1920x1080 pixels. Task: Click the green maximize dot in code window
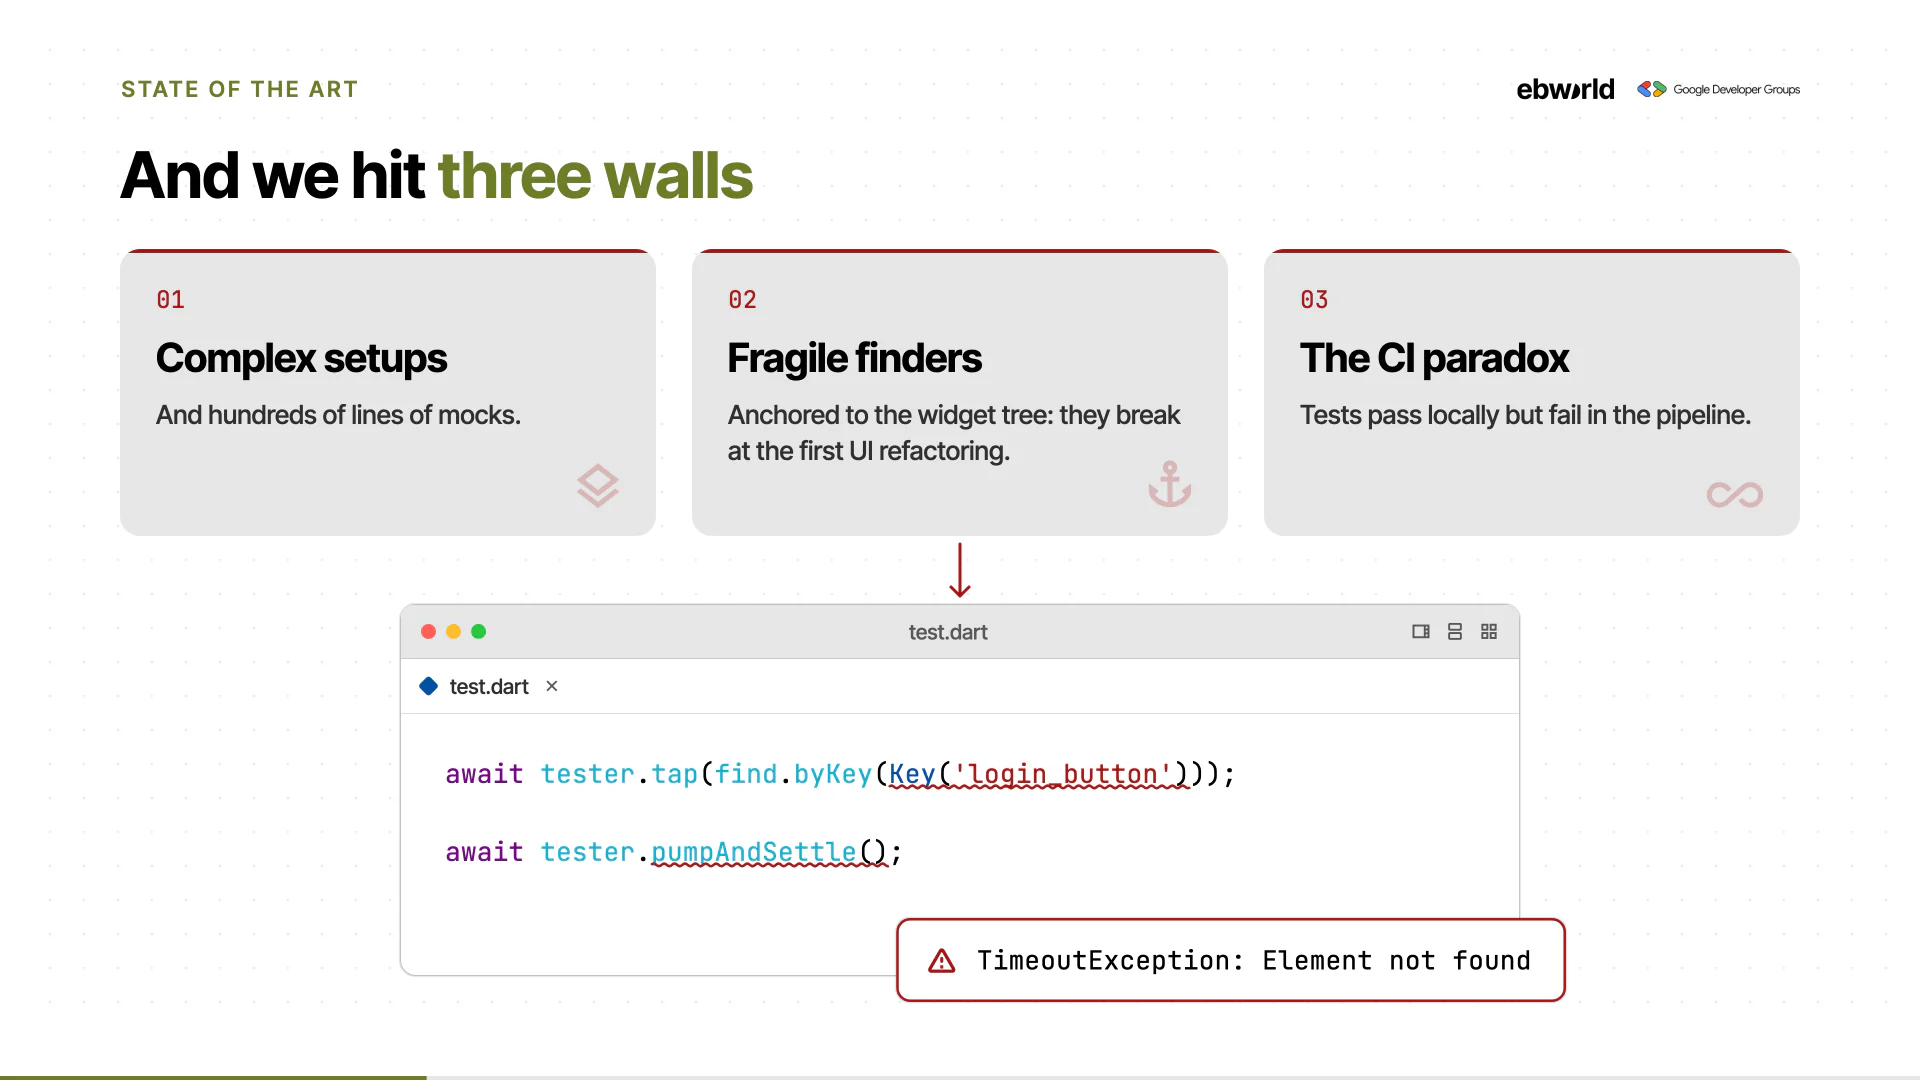(x=479, y=632)
